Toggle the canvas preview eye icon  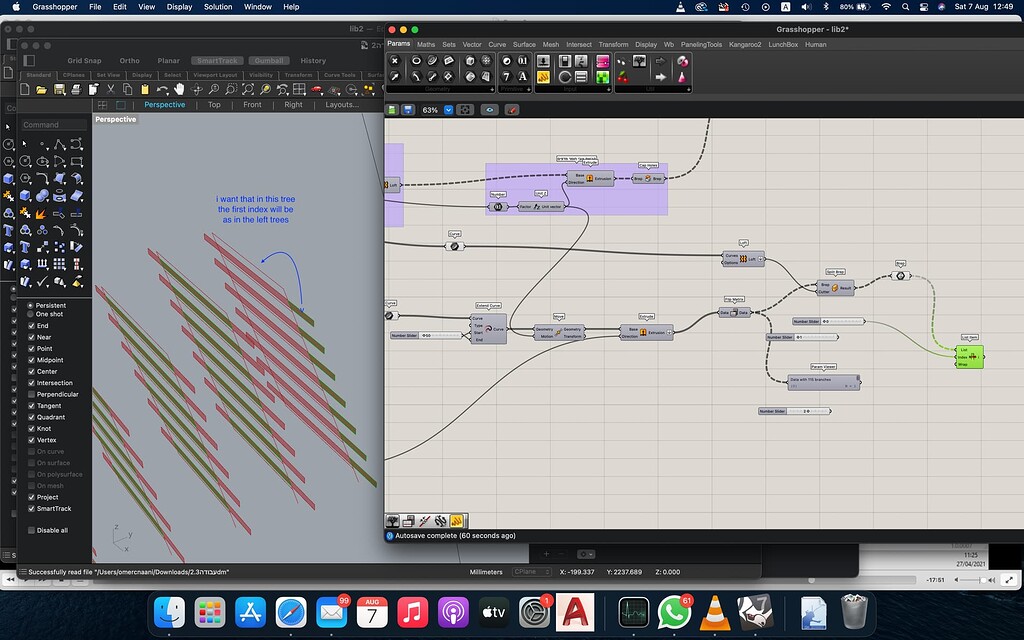click(489, 110)
